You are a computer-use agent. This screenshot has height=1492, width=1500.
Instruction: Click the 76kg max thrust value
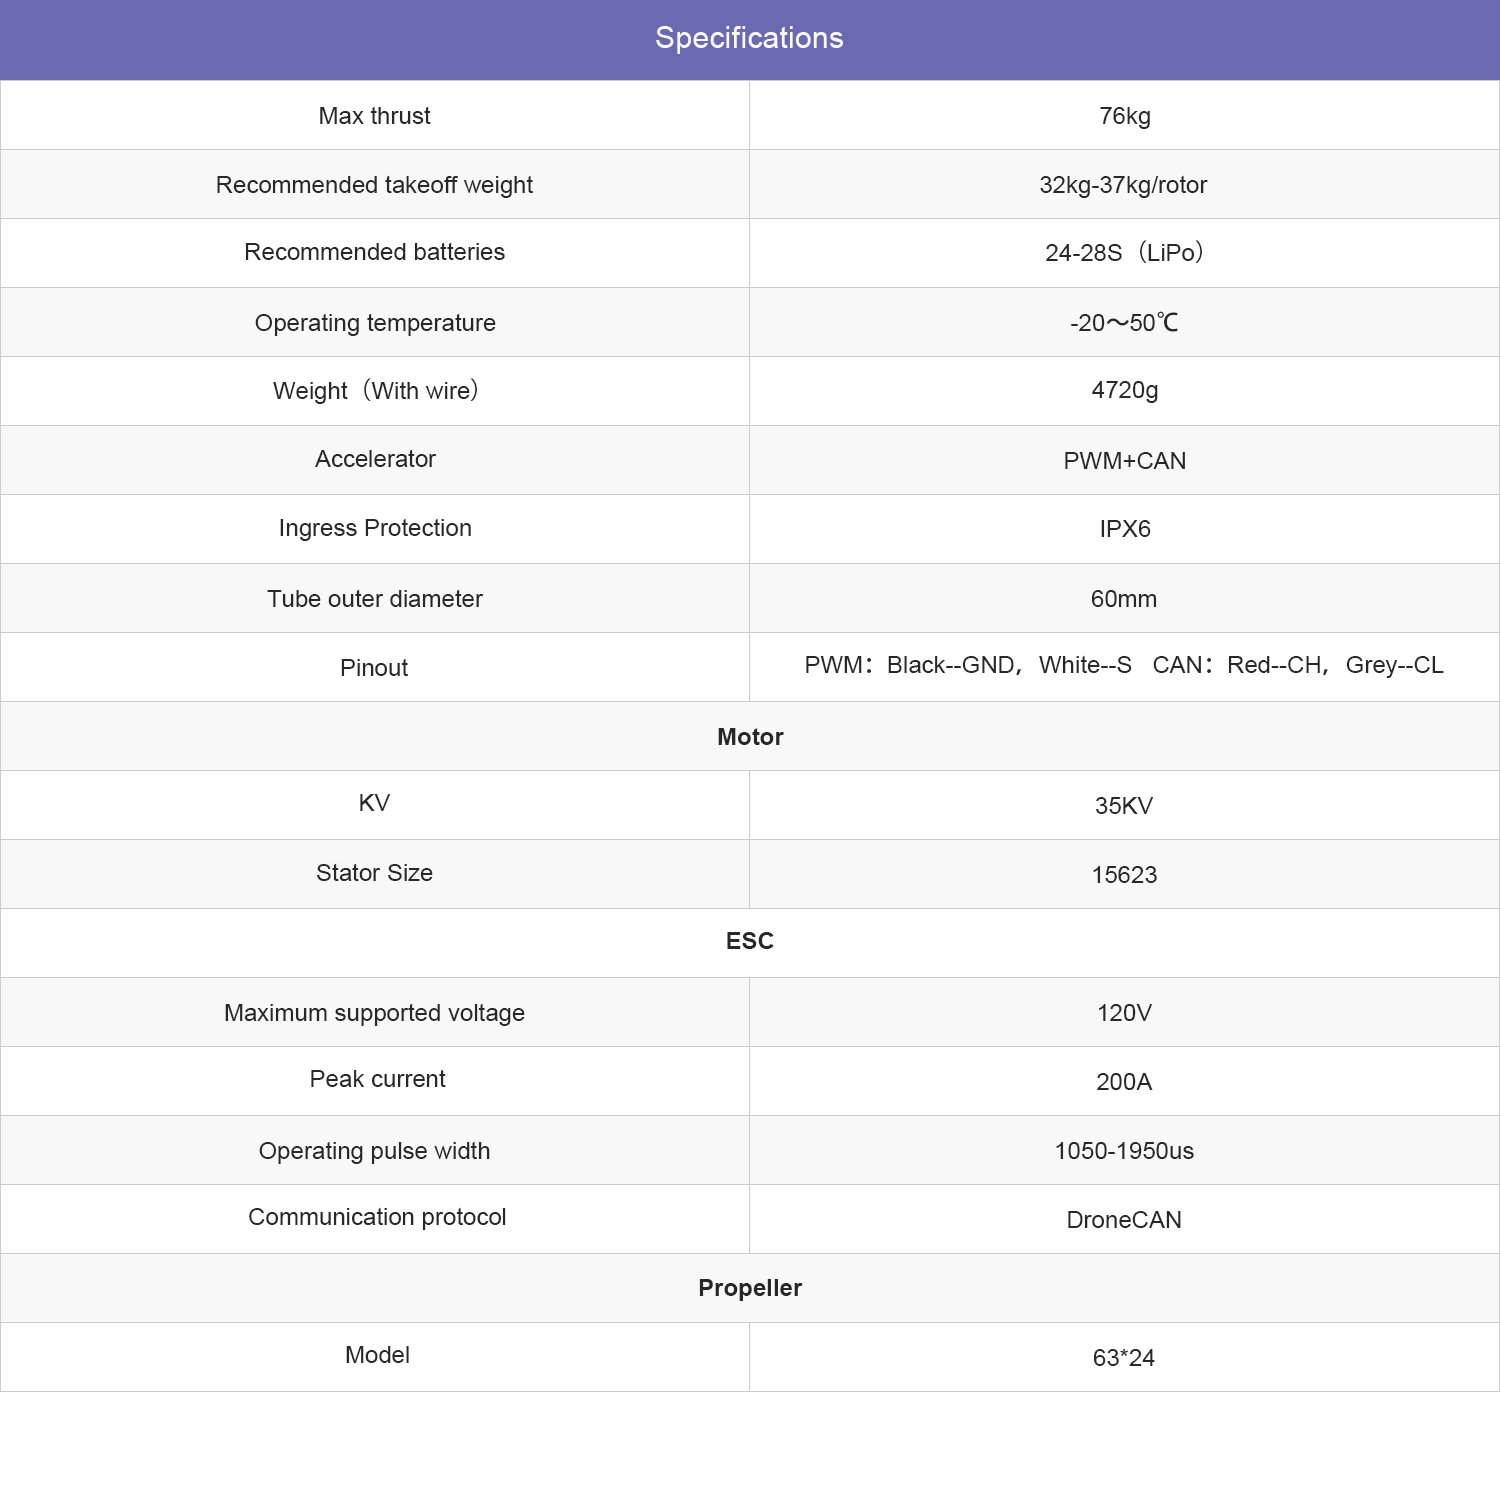(1124, 116)
